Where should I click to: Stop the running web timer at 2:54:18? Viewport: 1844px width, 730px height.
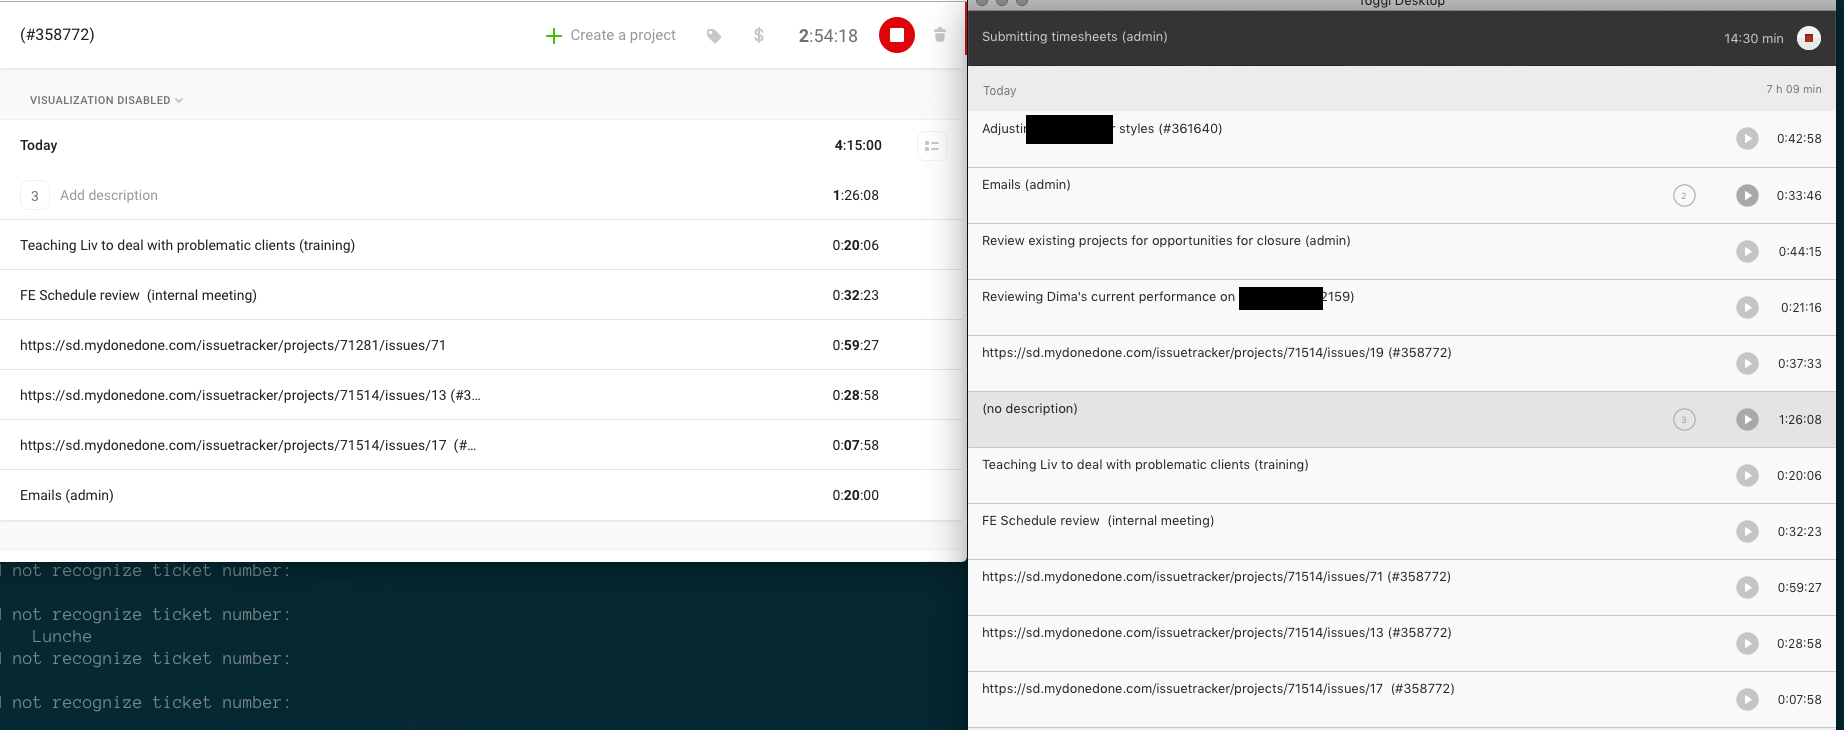[897, 35]
